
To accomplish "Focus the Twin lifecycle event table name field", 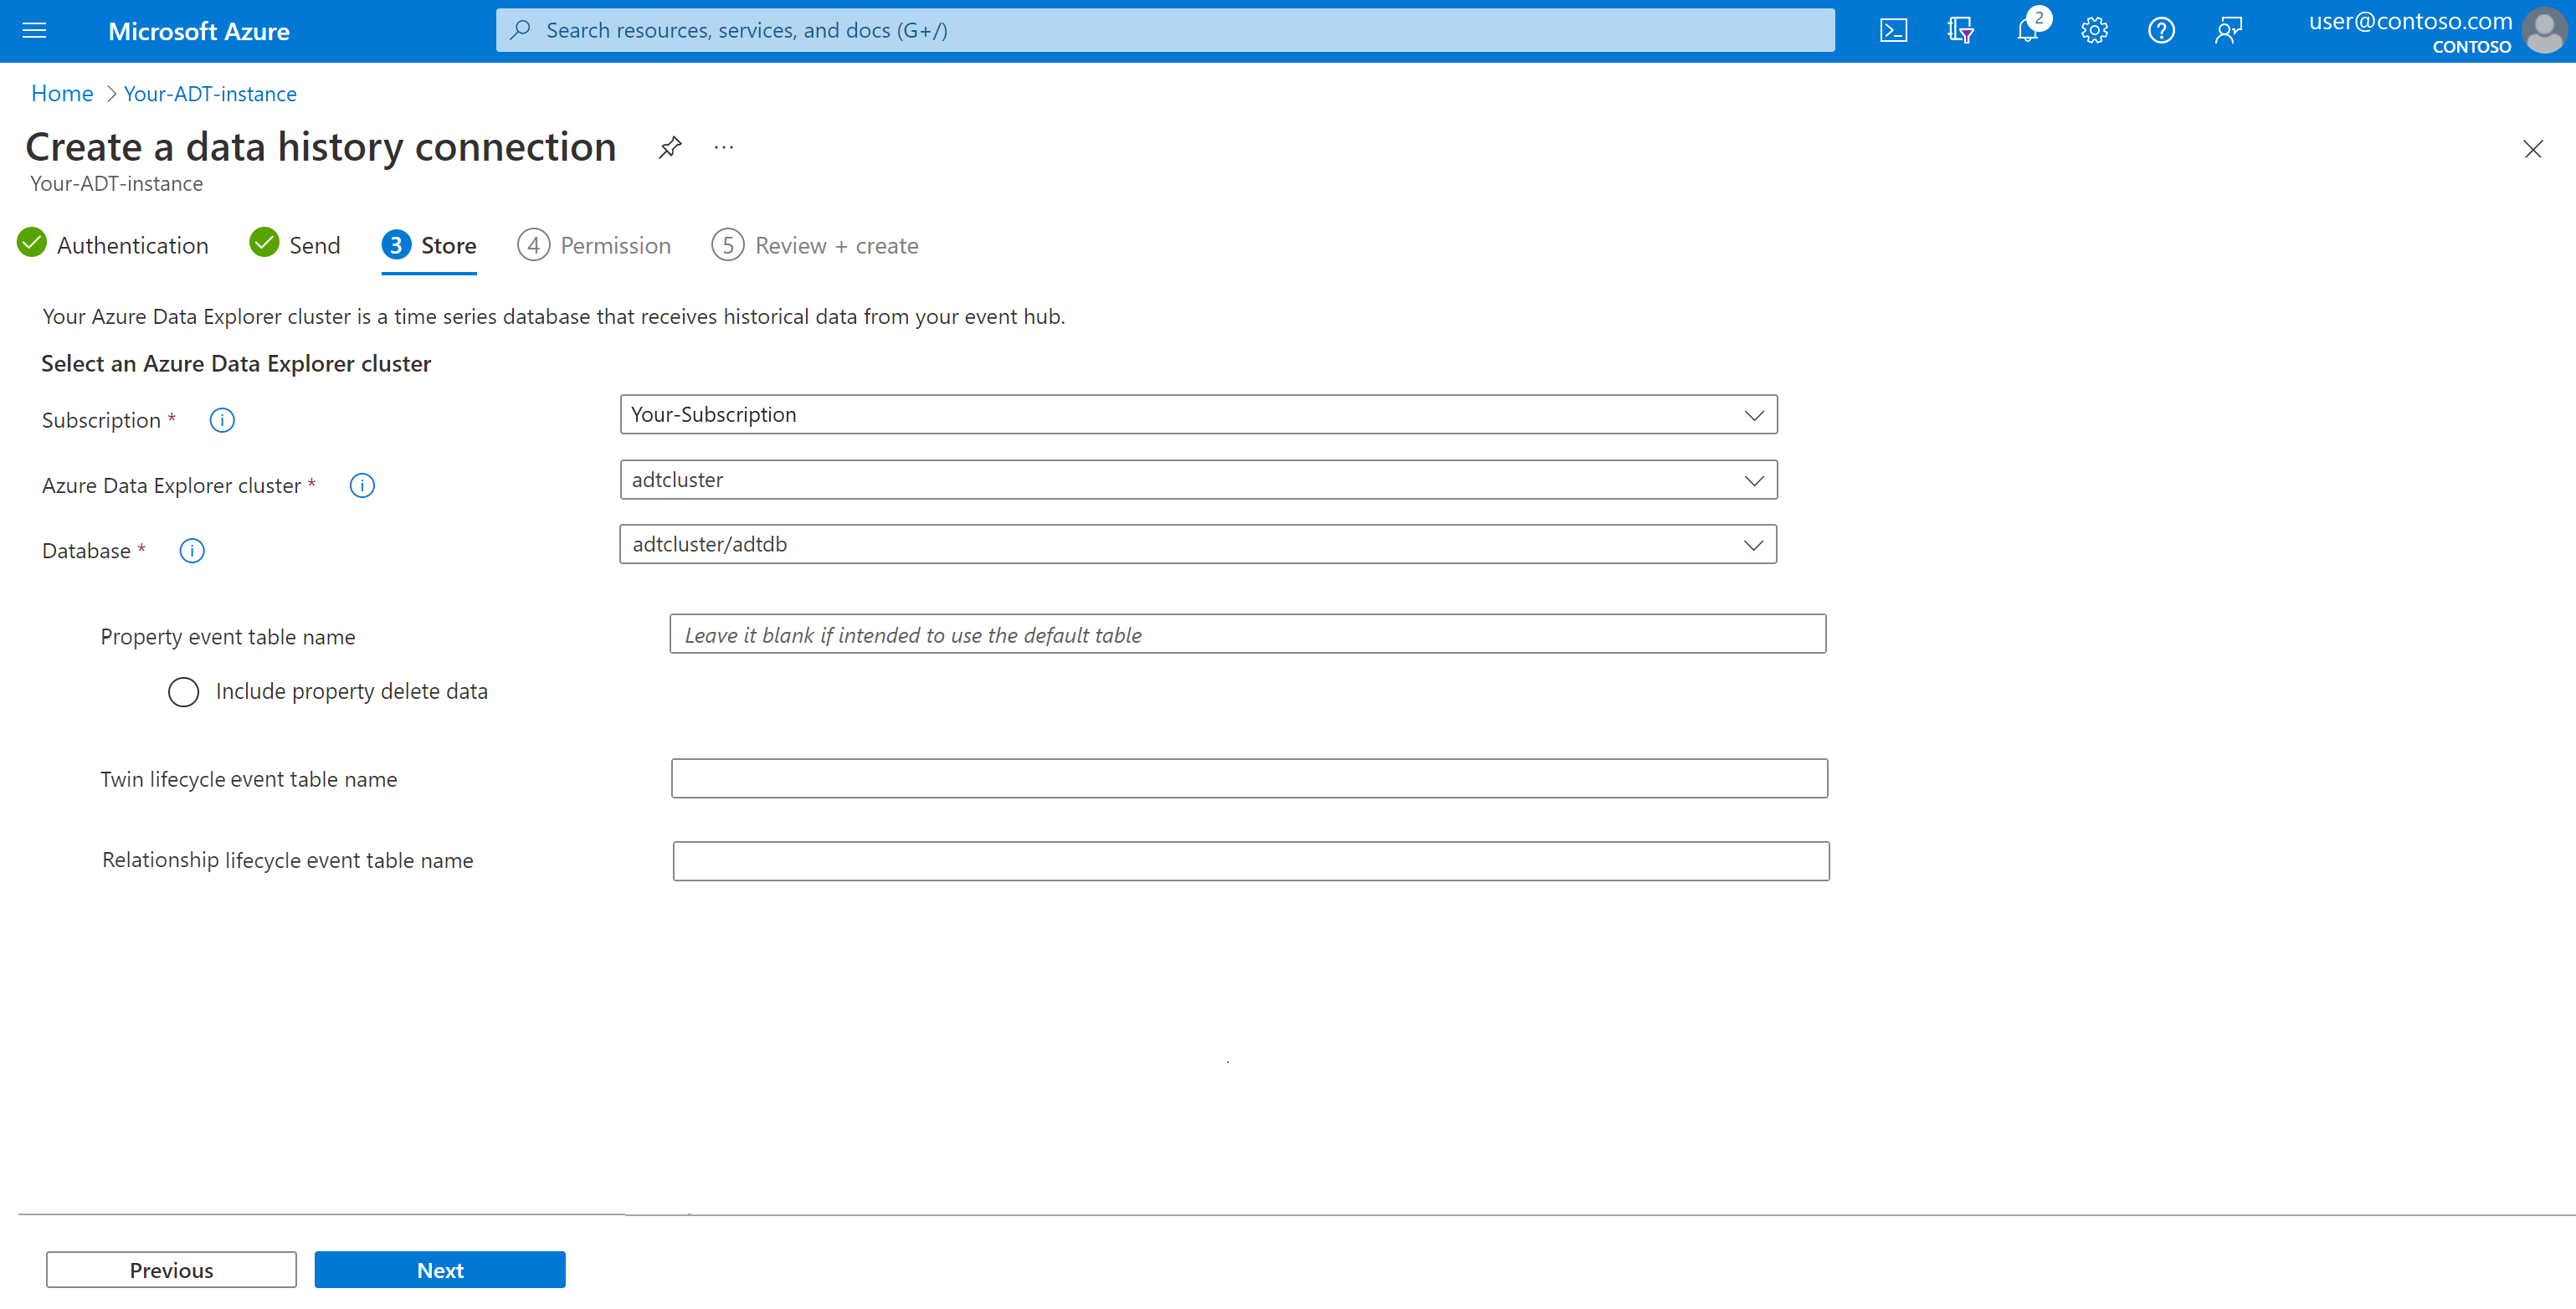I will coord(1249,778).
